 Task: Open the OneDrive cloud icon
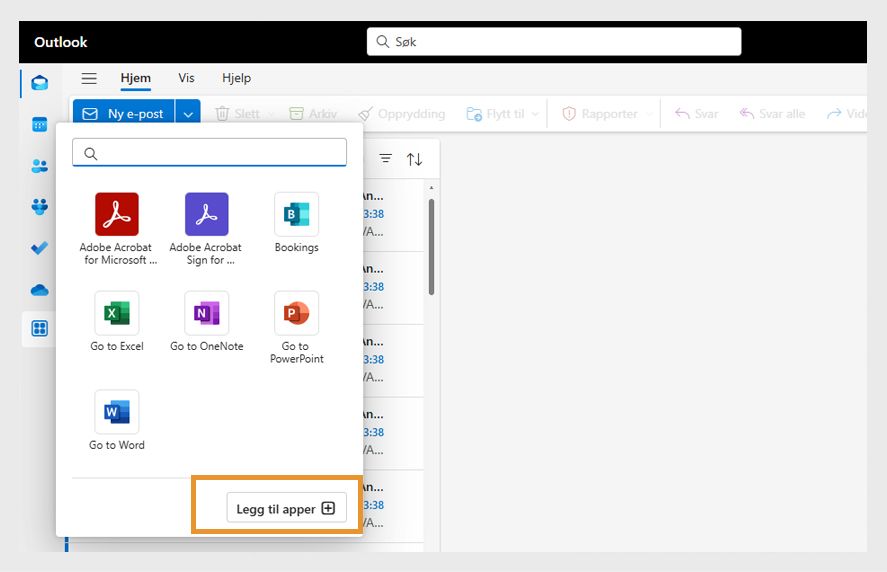(x=40, y=290)
